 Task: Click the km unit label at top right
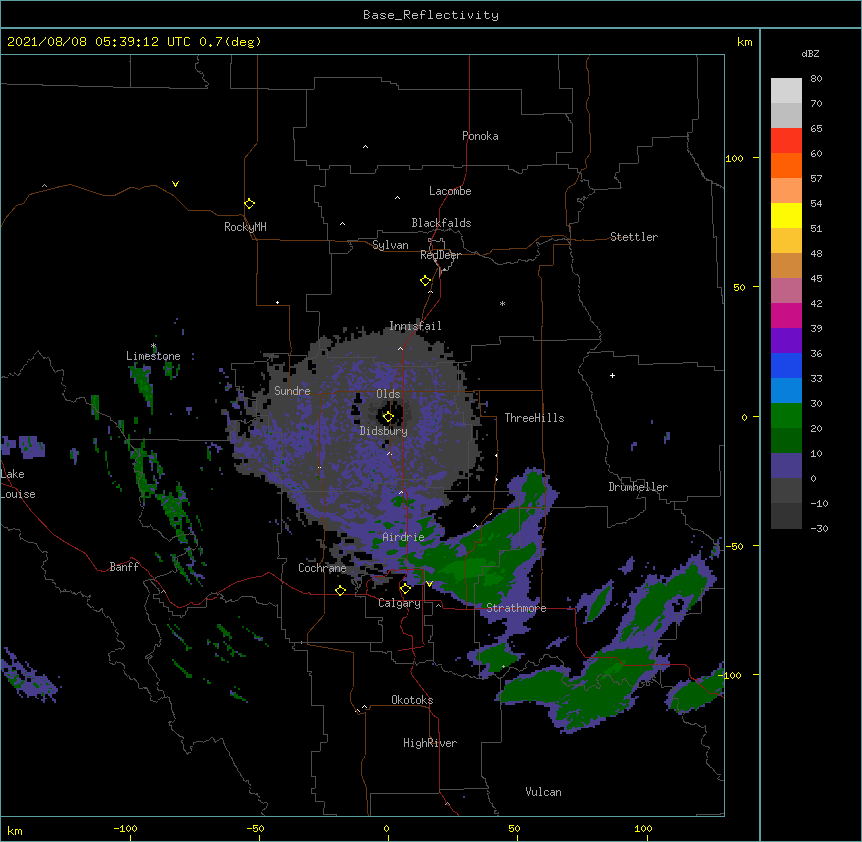coord(744,42)
